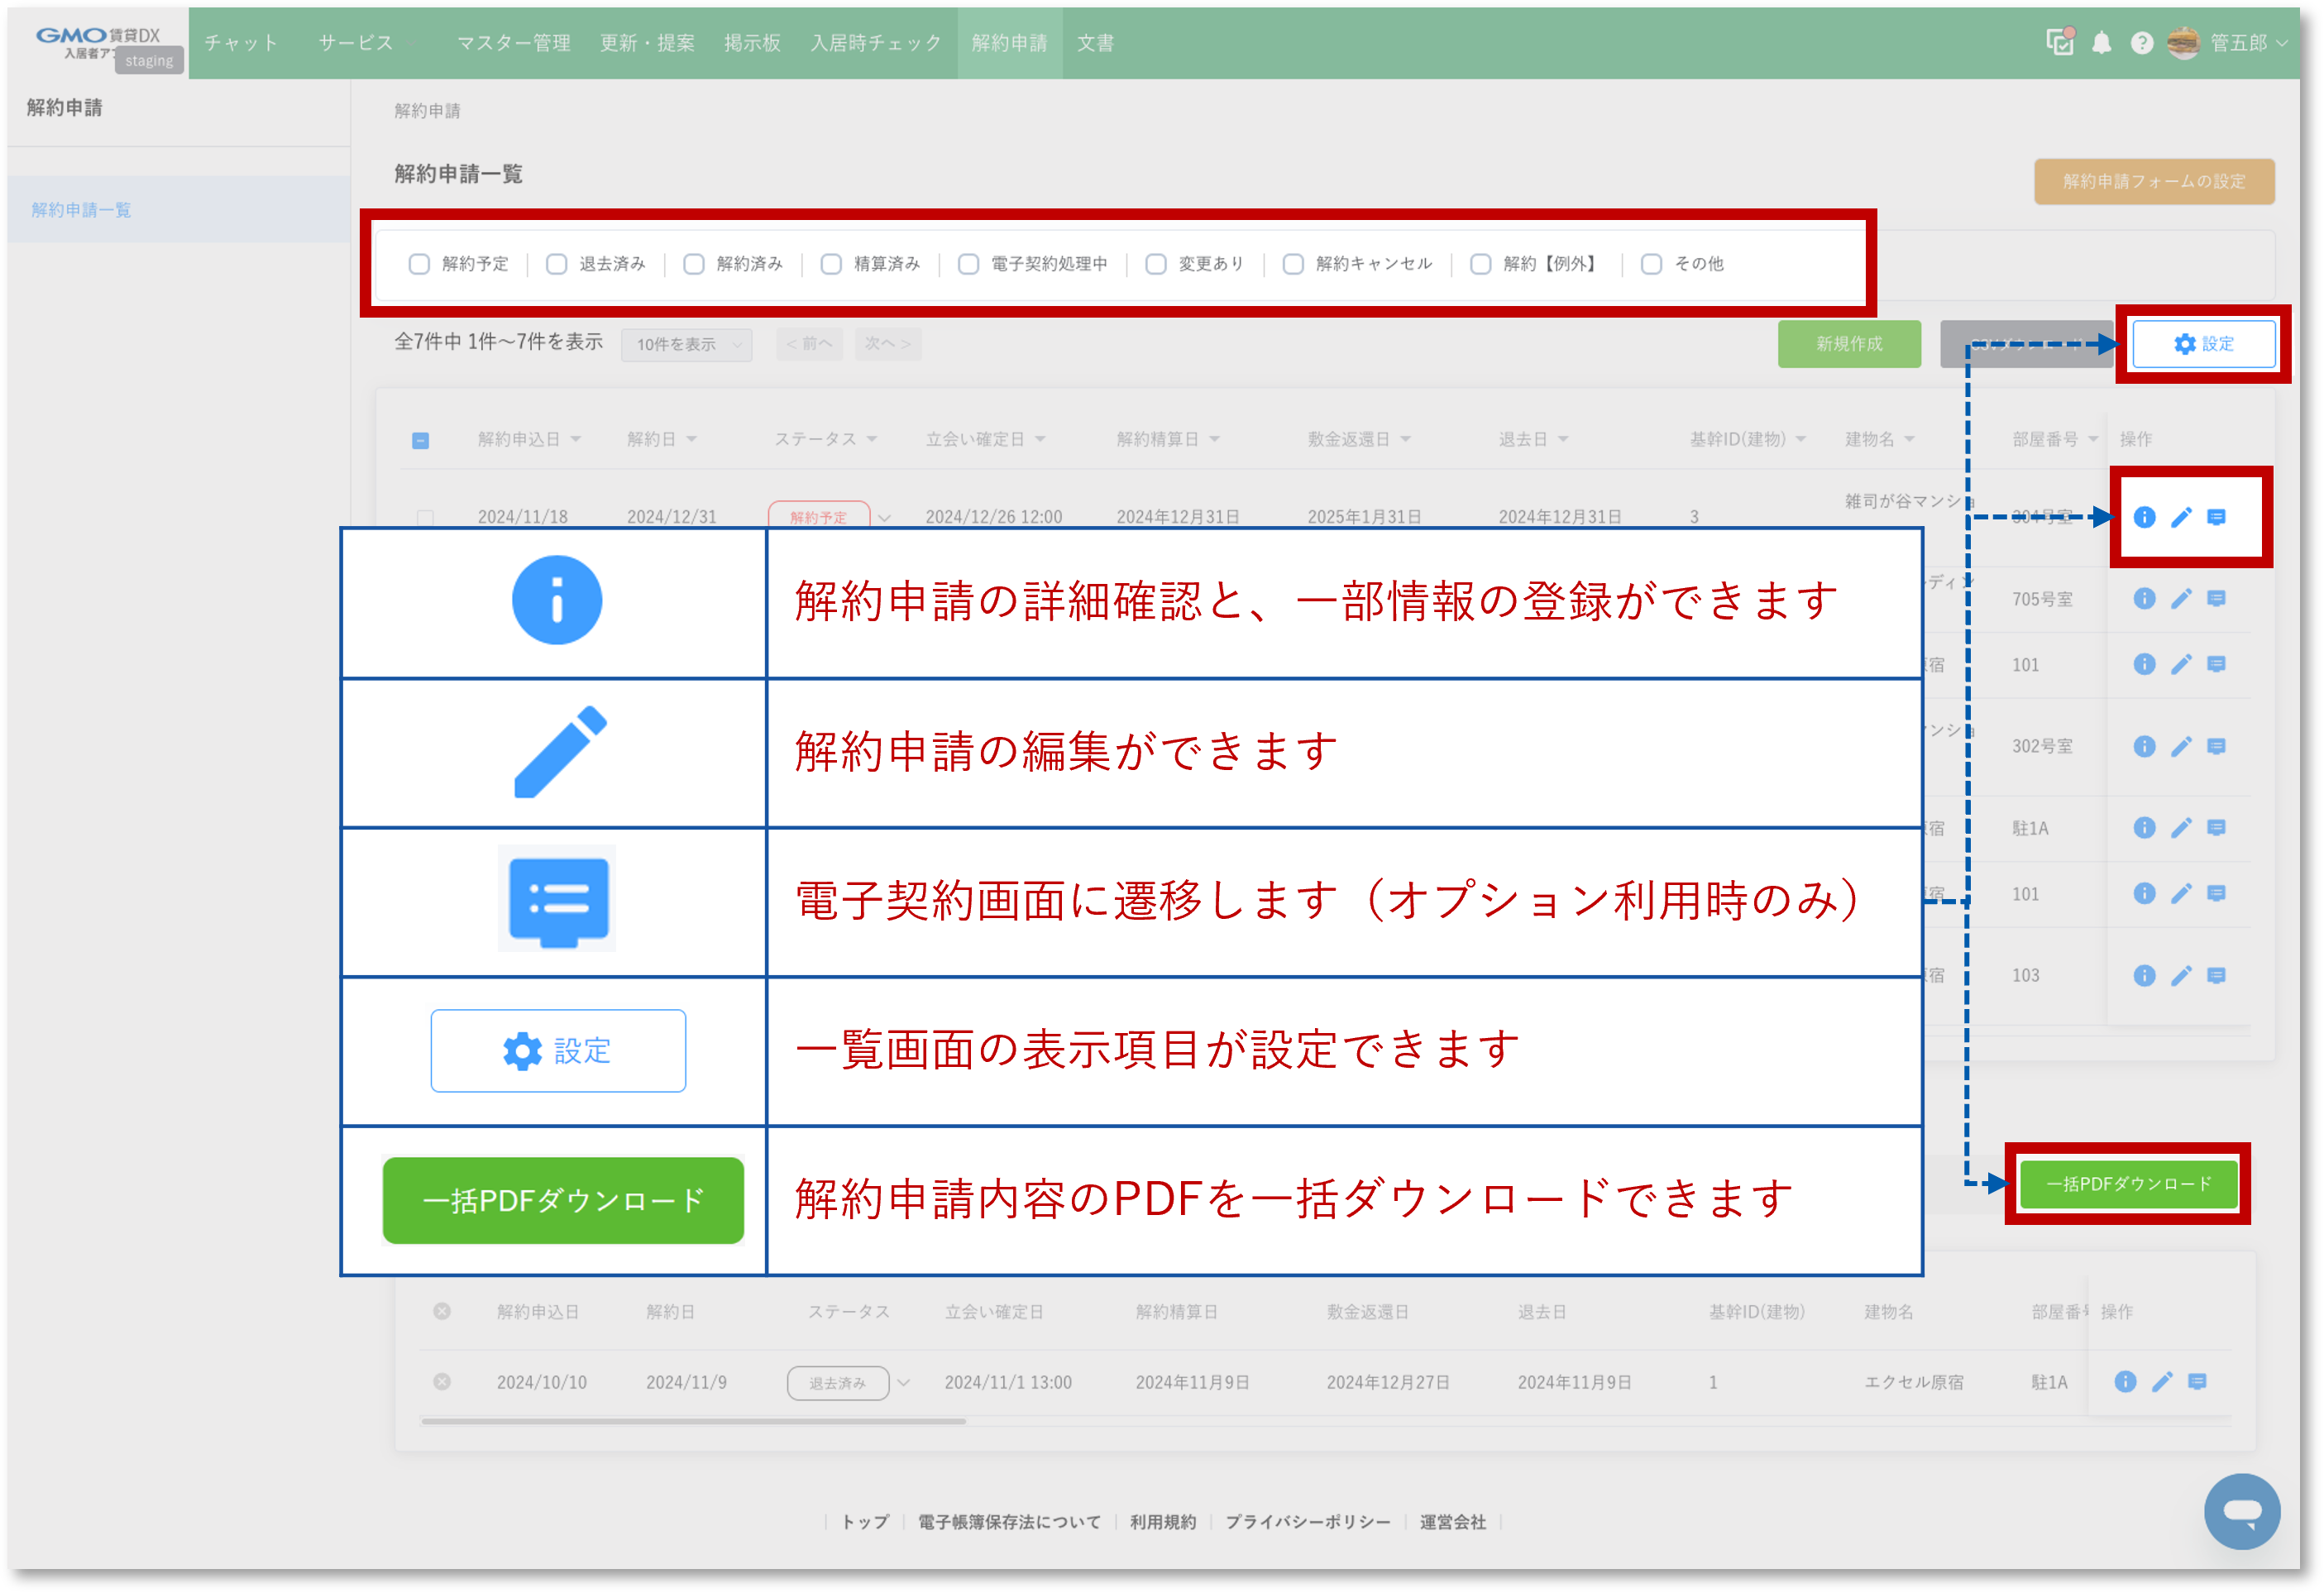Open the 10件を表示 page size dropdown

(x=686, y=344)
